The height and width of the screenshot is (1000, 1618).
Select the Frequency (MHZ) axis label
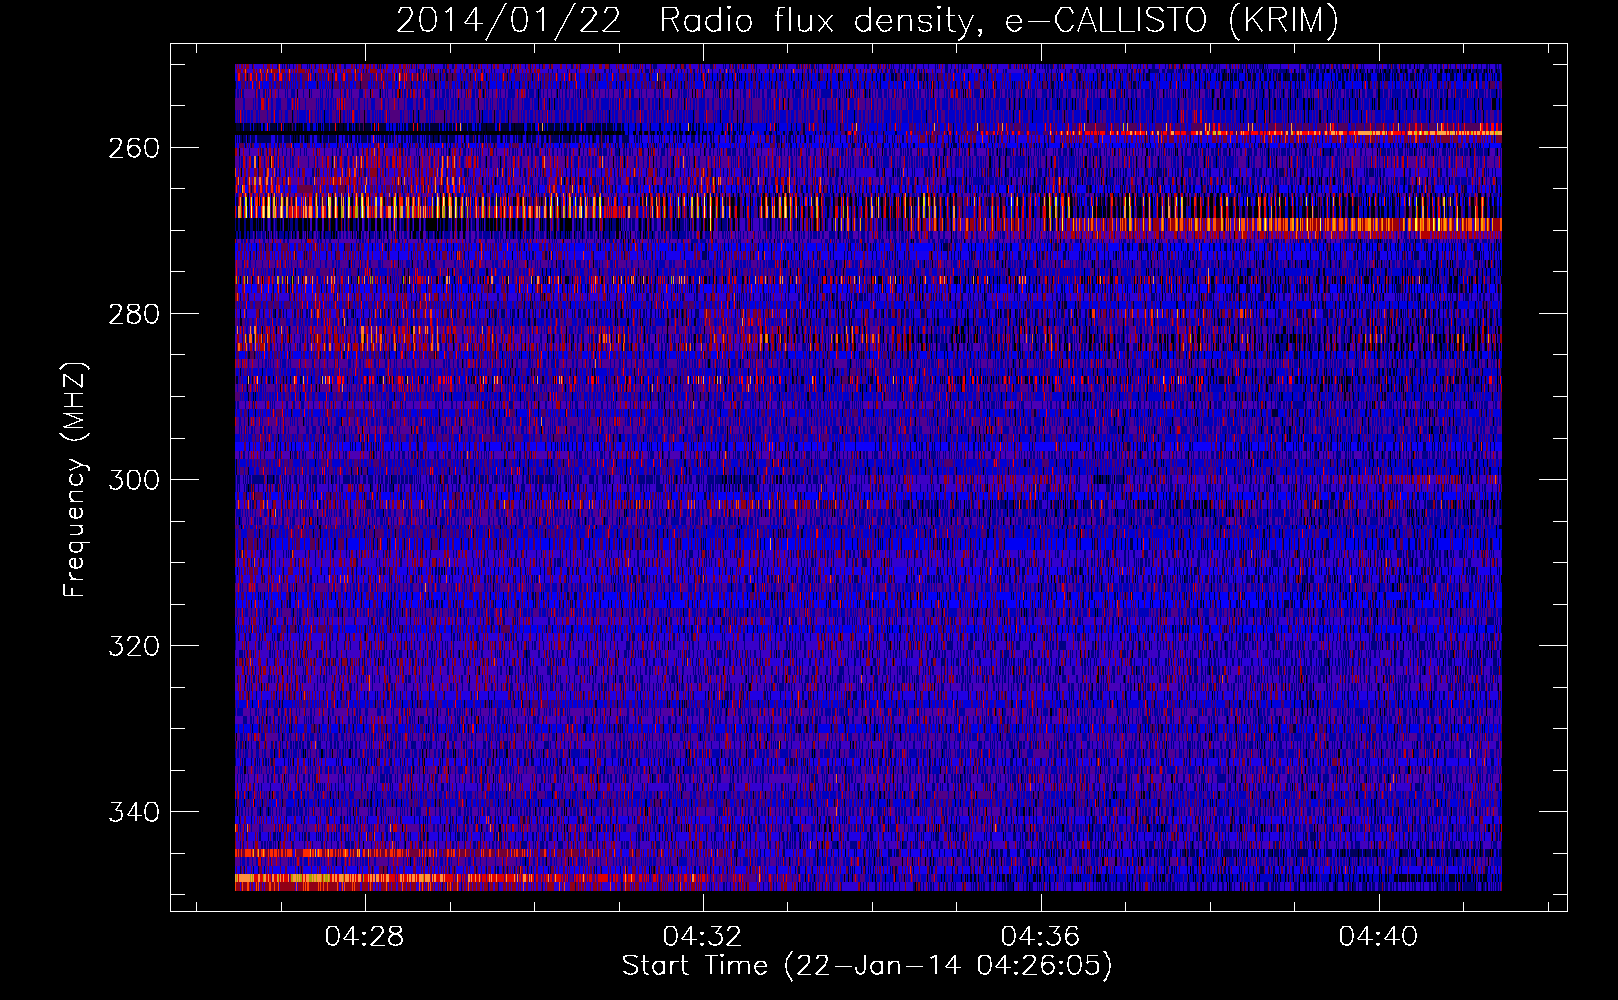[75, 479]
